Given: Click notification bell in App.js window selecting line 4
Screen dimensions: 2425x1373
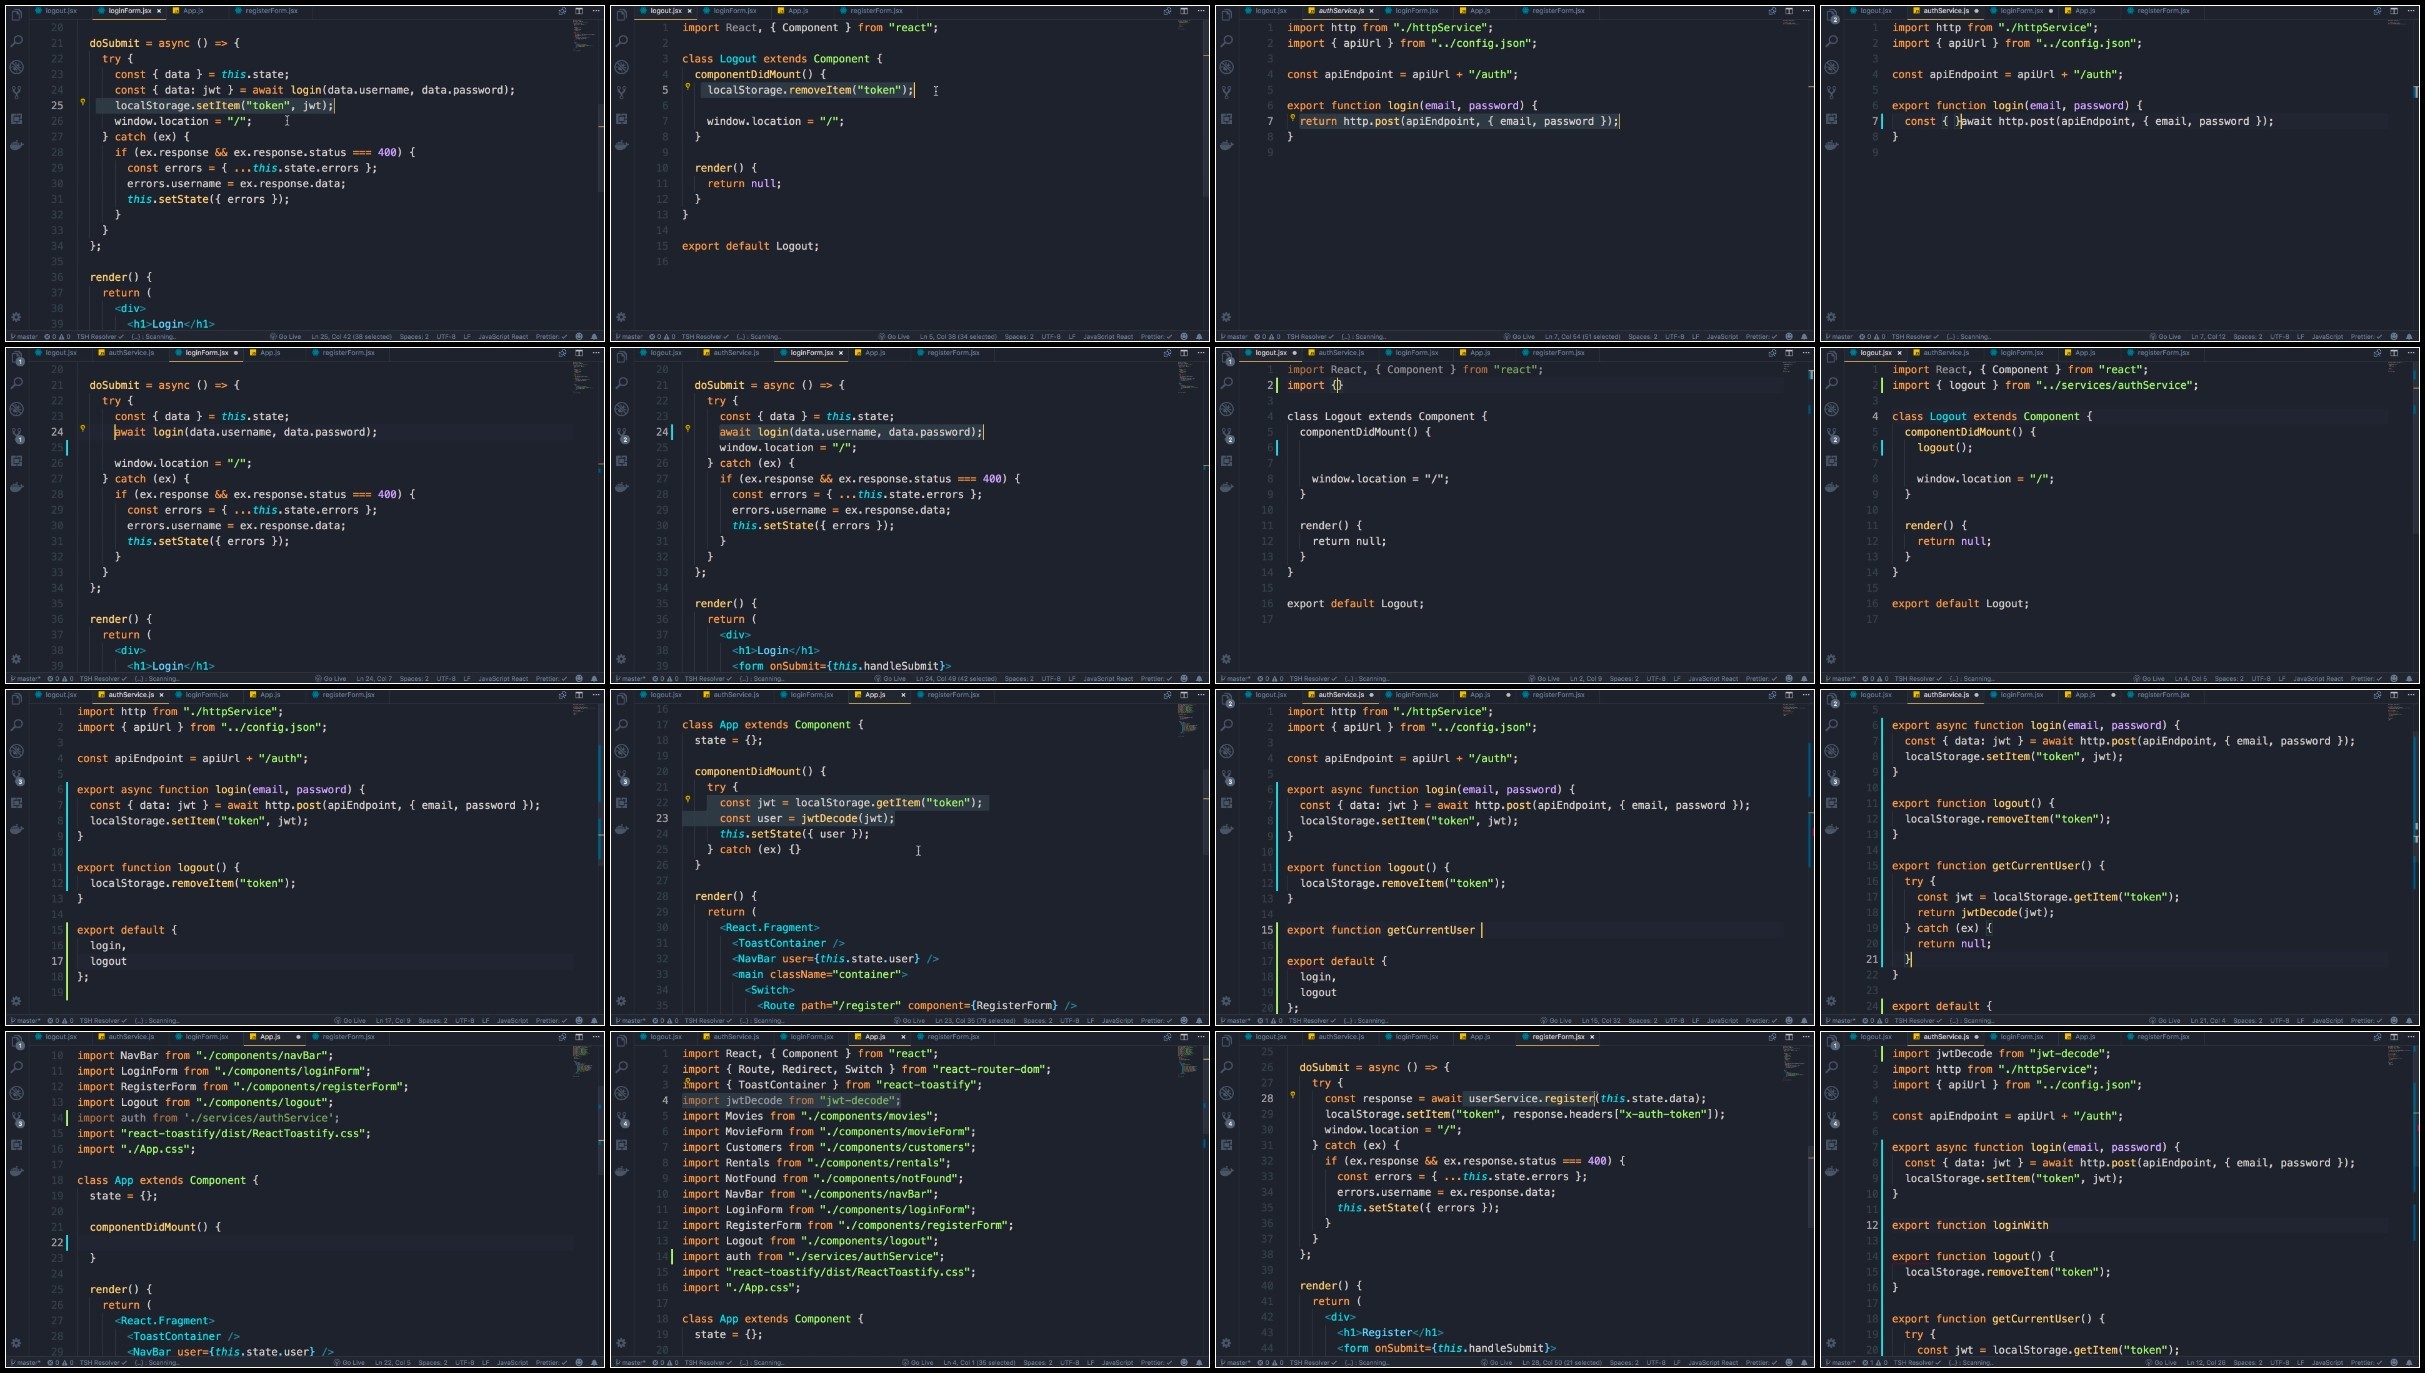Looking at the screenshot, I should point(1199,1362).
